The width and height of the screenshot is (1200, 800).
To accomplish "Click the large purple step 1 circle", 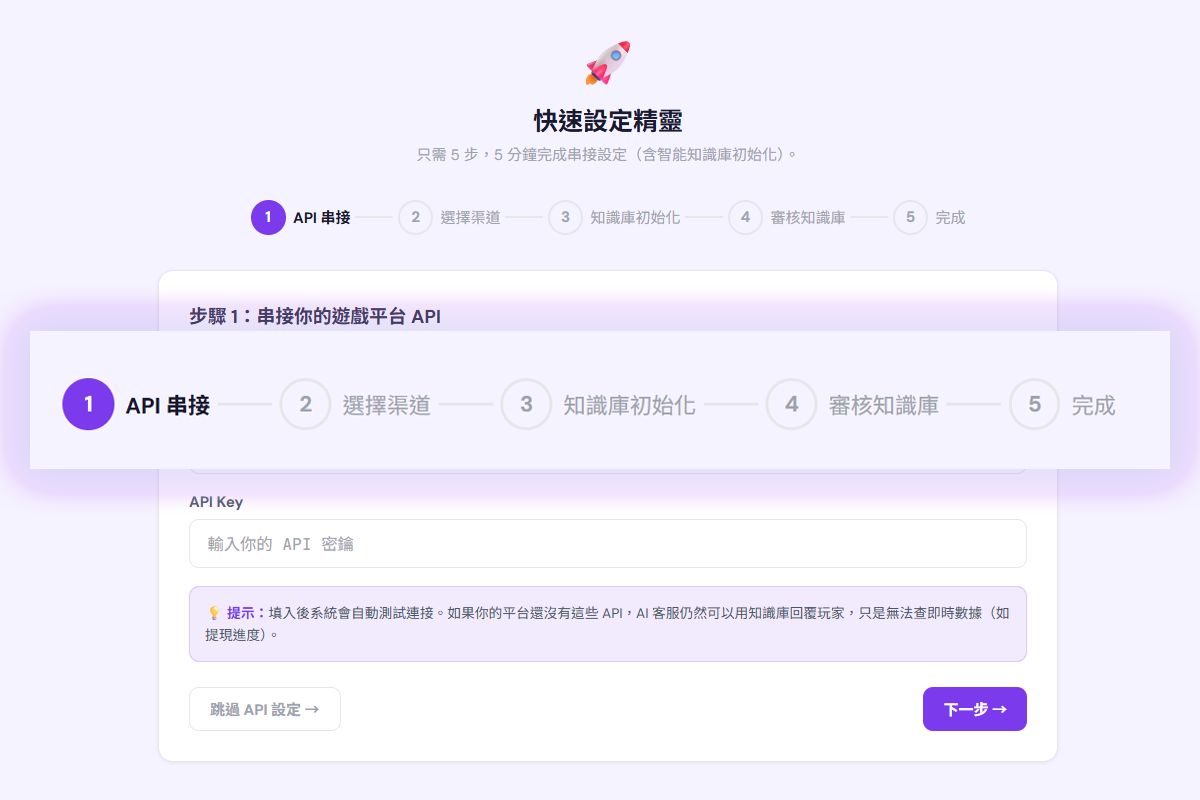I will tap(88, 404).
